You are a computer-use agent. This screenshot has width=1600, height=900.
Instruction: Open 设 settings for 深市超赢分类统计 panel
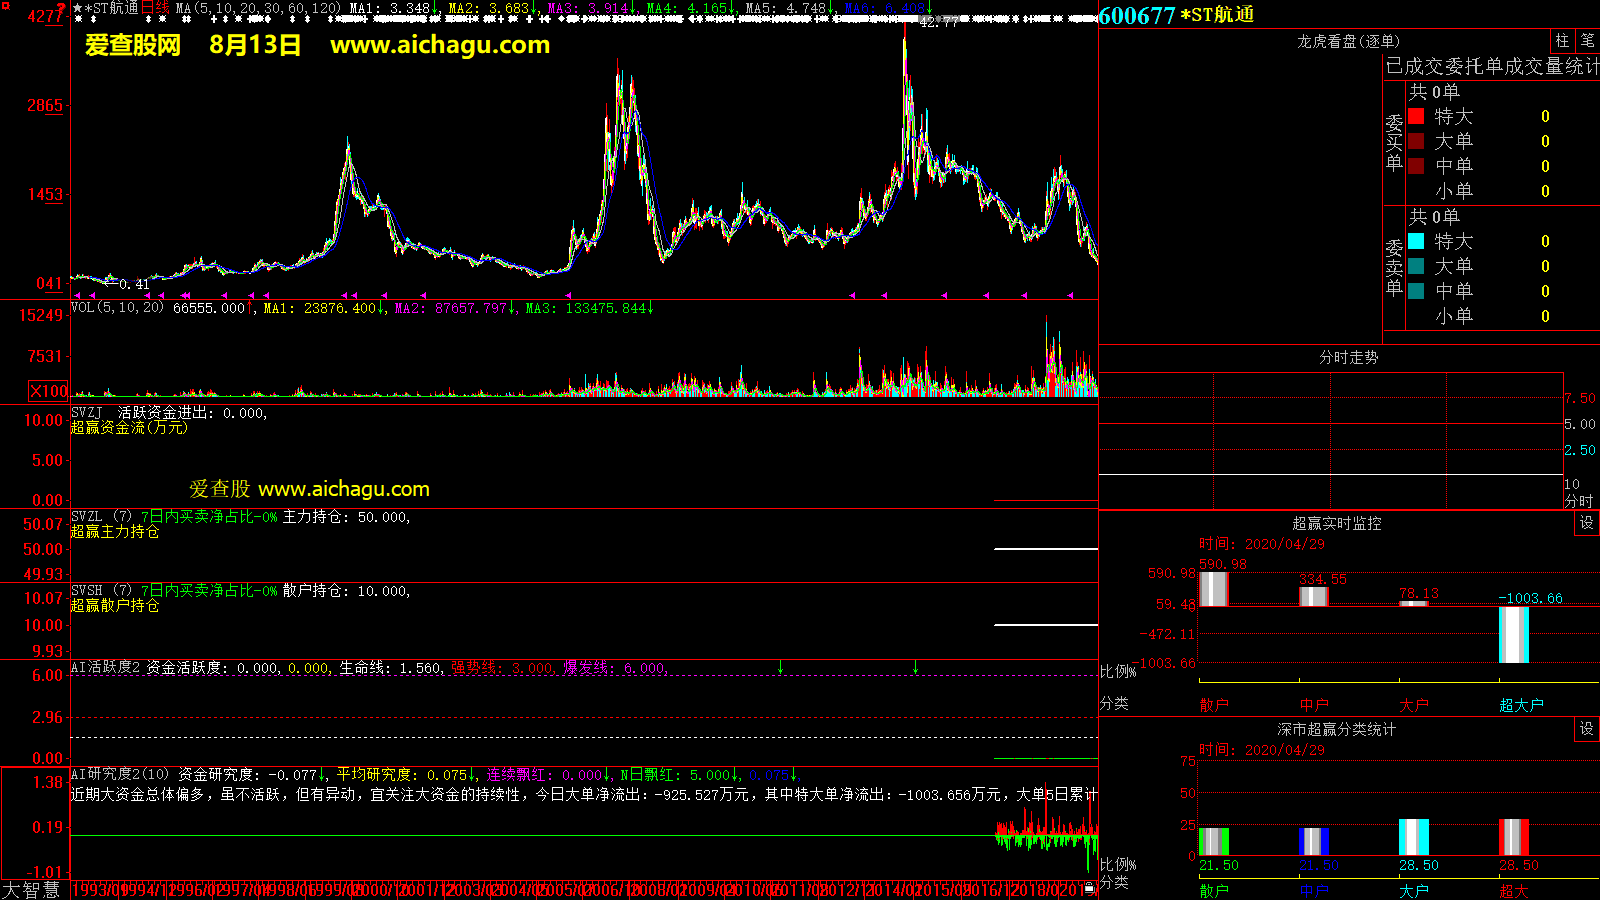coord(1586,729)
